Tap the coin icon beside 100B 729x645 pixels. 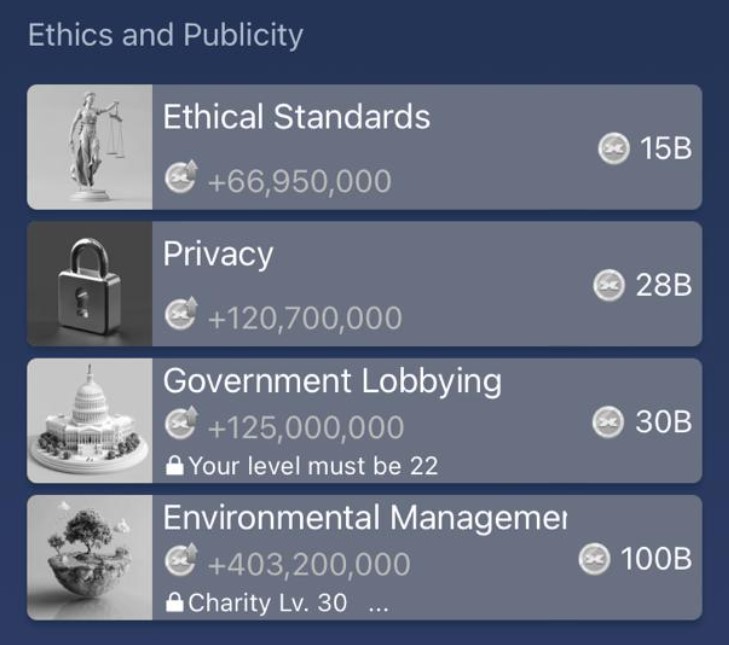click(594, 559)
